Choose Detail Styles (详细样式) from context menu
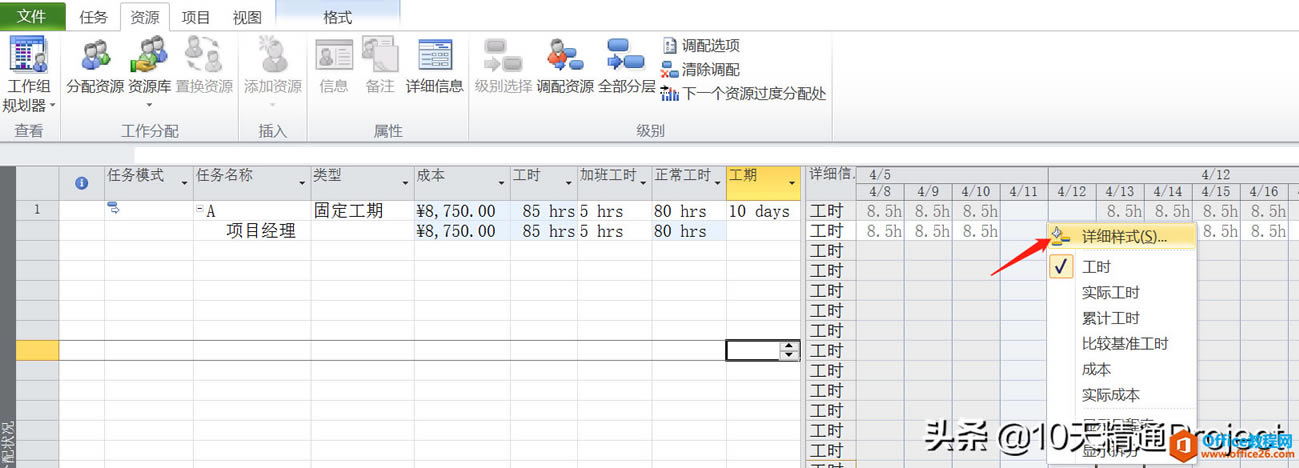The image size is (1299, 468). (1124, 237)
